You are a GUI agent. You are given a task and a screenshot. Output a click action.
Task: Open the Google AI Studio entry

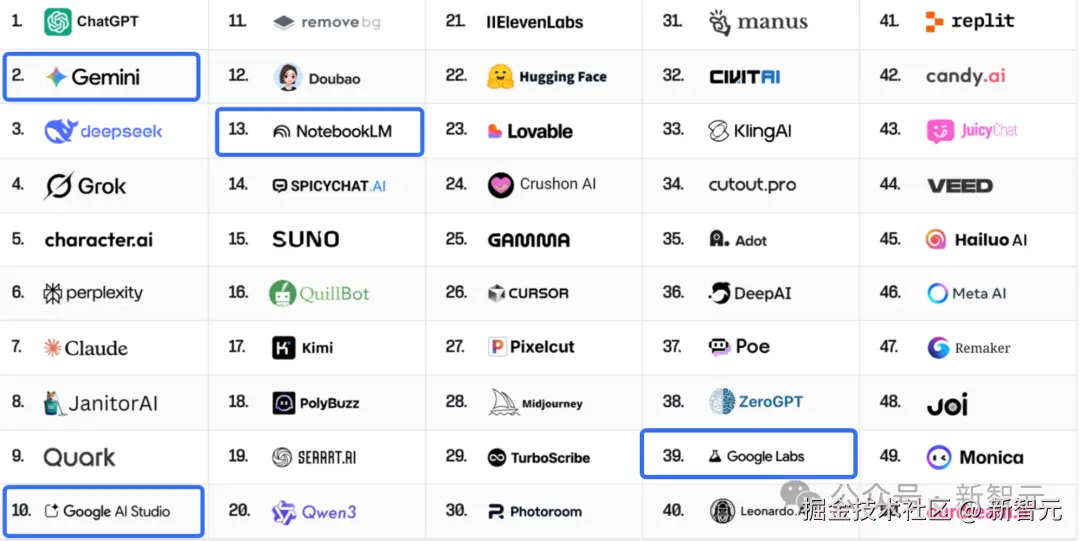point(103,511)
